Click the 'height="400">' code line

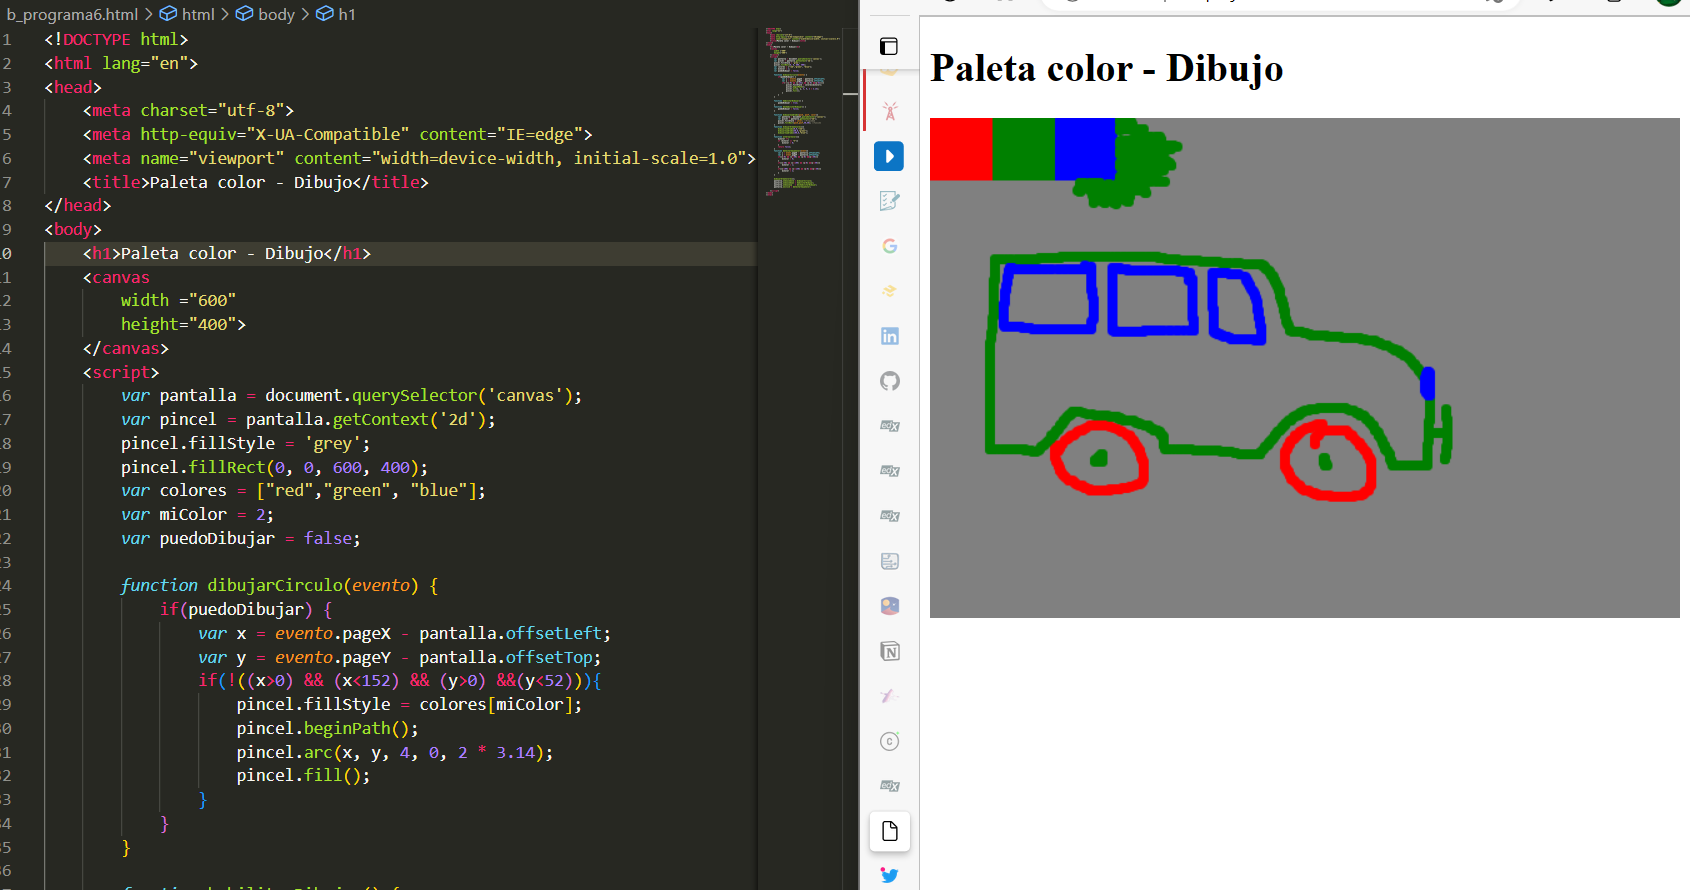coord(183,324)
